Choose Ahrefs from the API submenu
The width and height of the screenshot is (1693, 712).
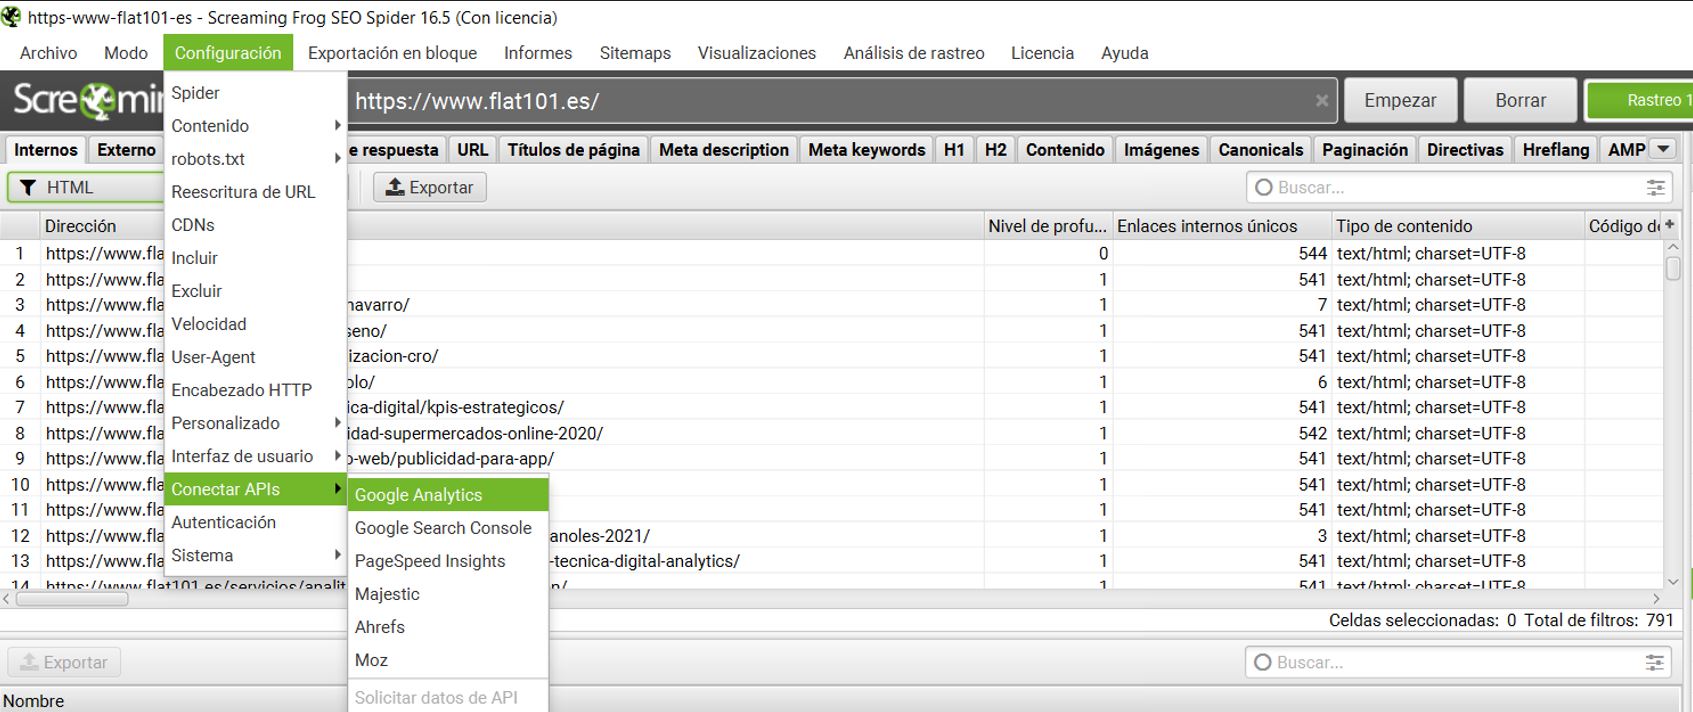[448, 627]
